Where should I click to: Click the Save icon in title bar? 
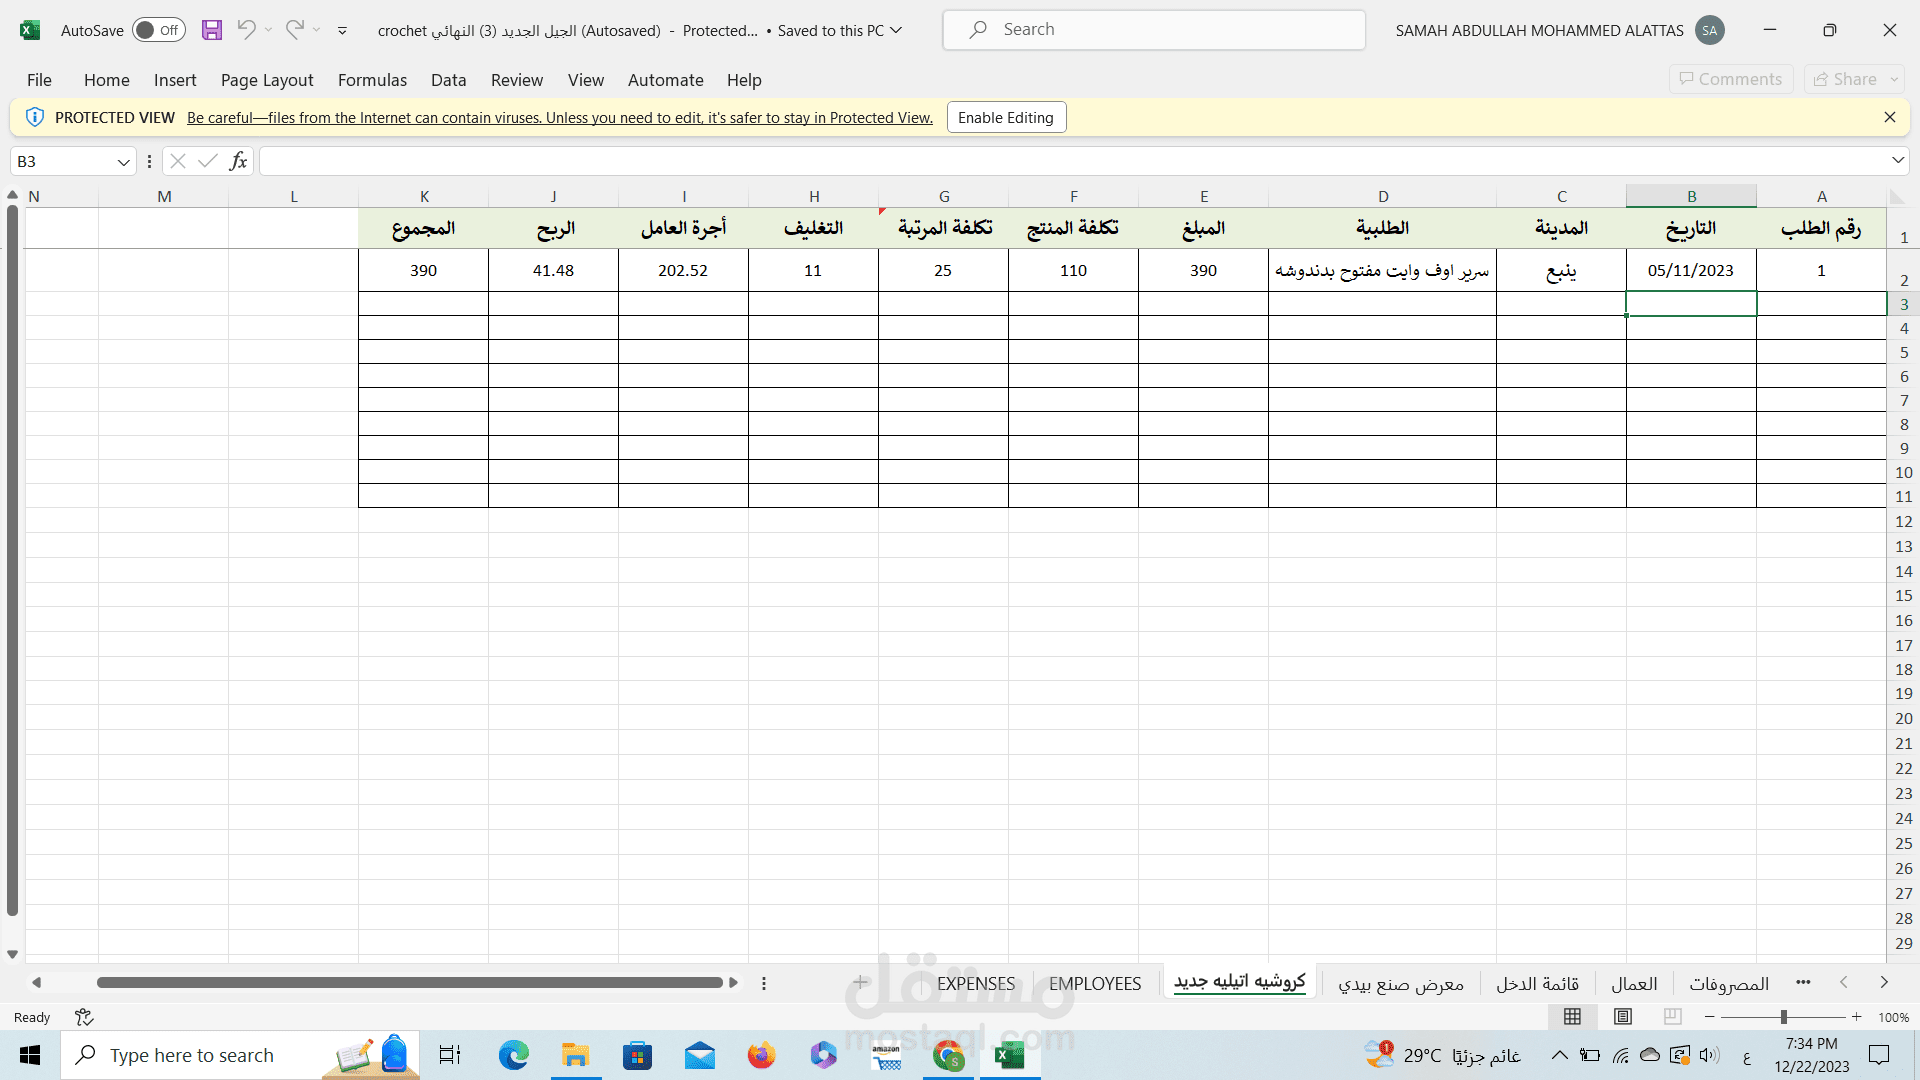click(x=211, y=30)
